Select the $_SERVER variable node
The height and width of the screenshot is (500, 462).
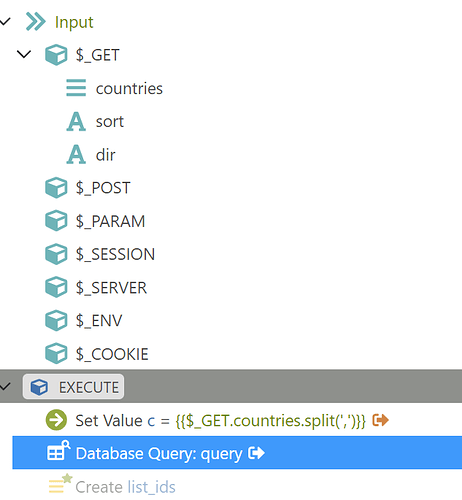[96, 287]
